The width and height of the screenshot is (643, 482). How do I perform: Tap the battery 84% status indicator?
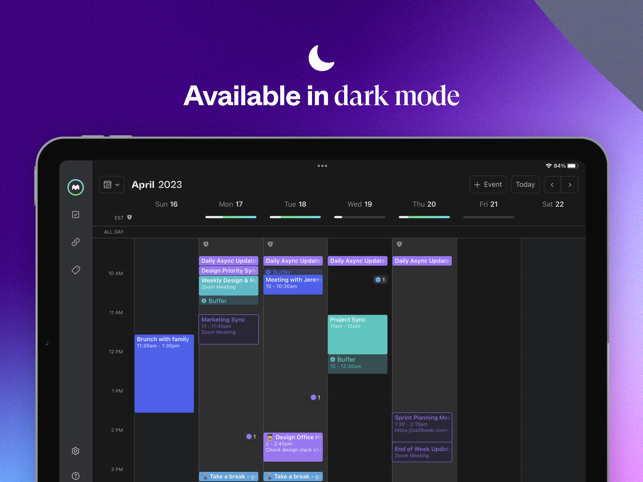[x=566, y=166]
